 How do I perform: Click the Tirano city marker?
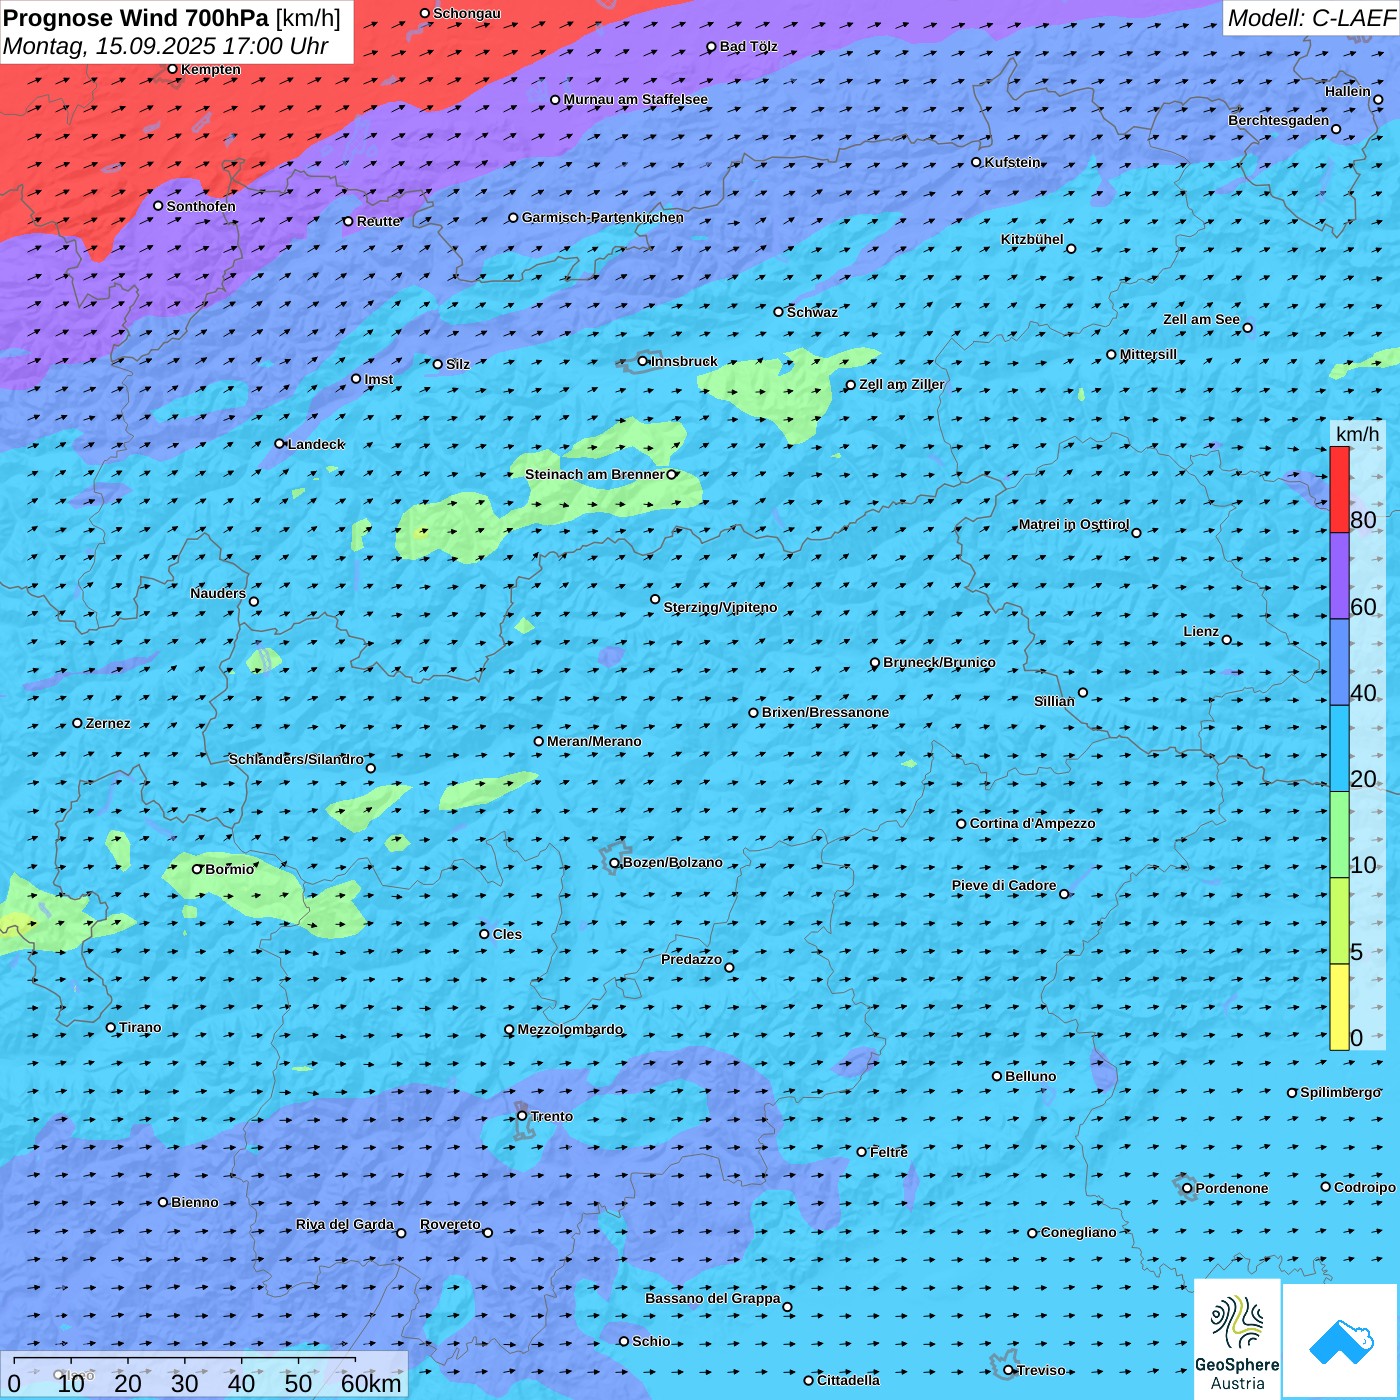click(x=111, y=1027)
